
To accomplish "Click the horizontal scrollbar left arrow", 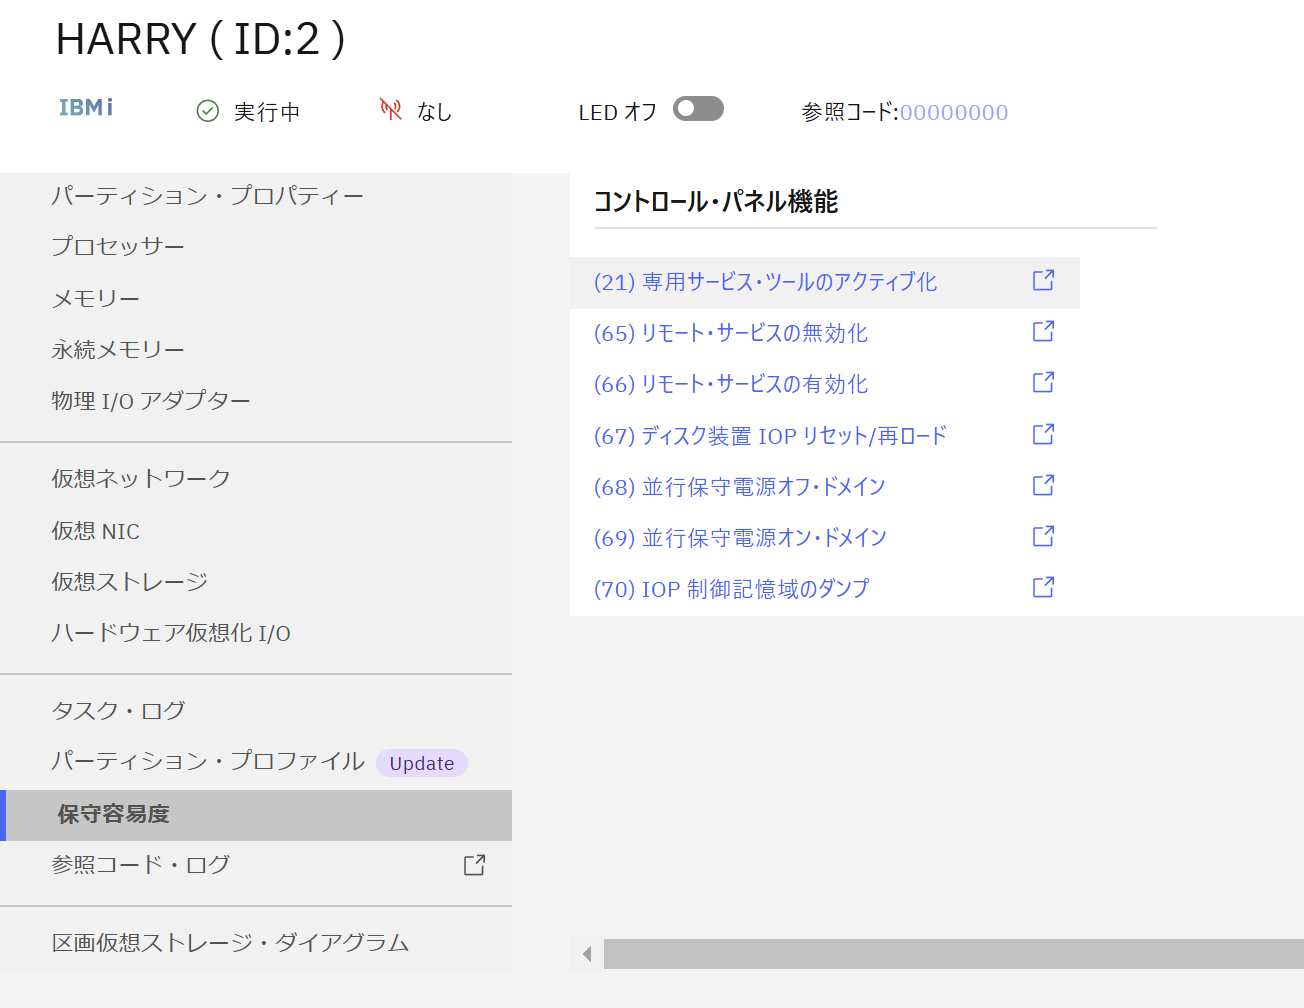I will (x=587, y=954).
